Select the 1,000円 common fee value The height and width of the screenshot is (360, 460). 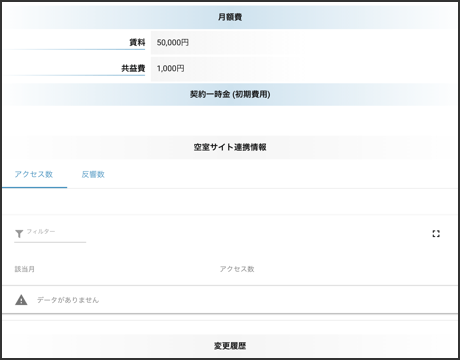click(x=170, y=68)
